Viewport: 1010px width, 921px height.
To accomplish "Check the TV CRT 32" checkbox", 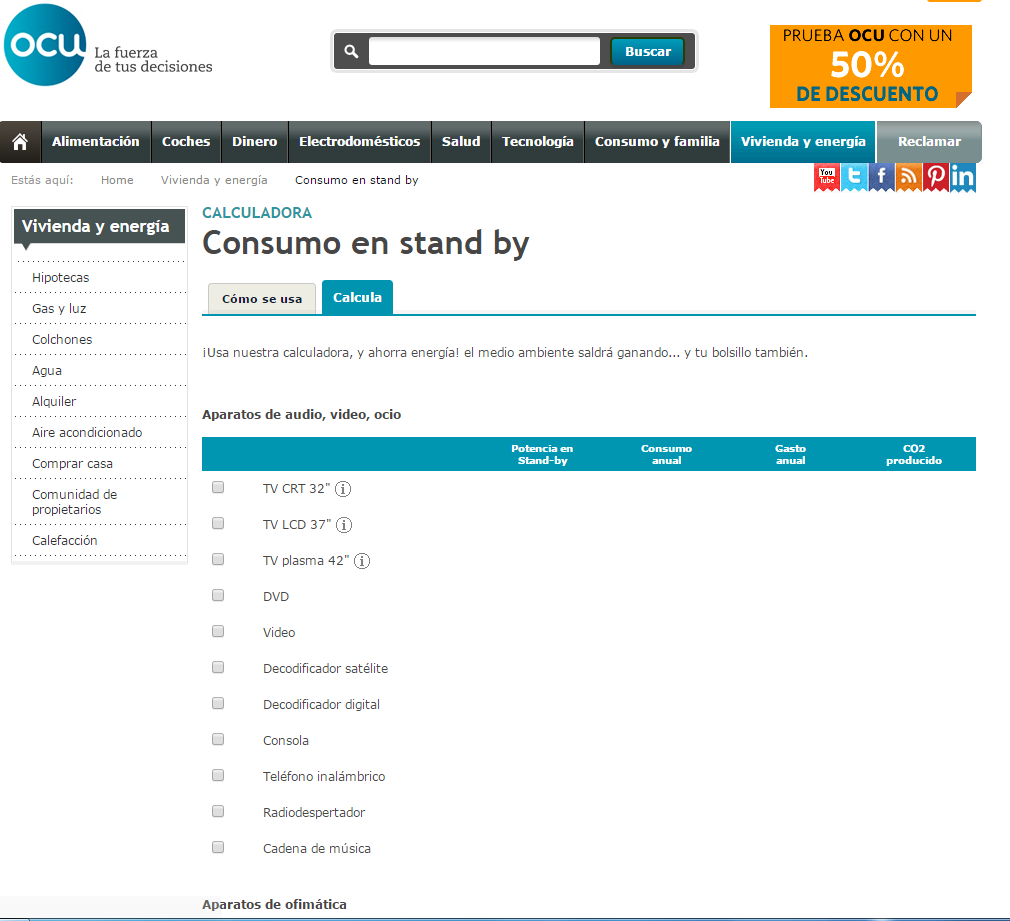I will [x=218, y=488].
